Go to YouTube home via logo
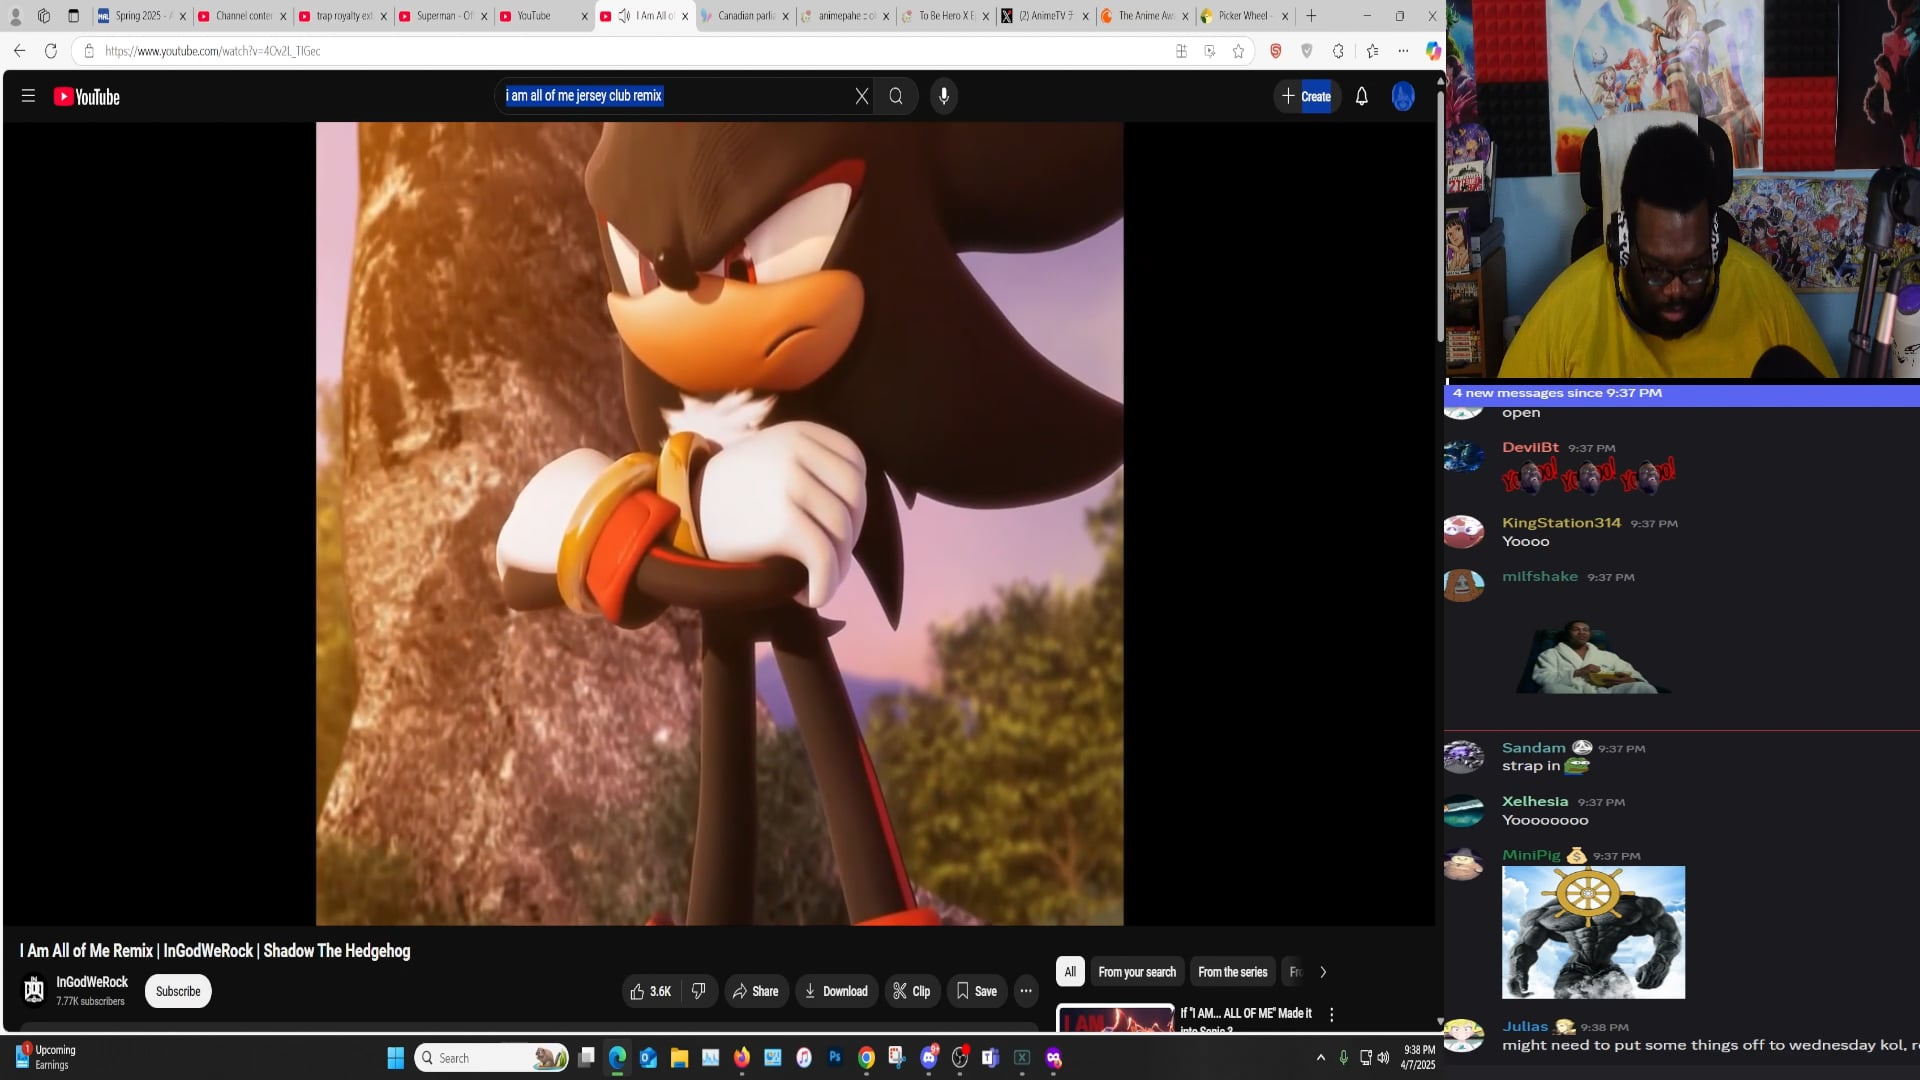Image resolution: width=1920 pixels, height=1080 pixels. [x=87, y=97]
